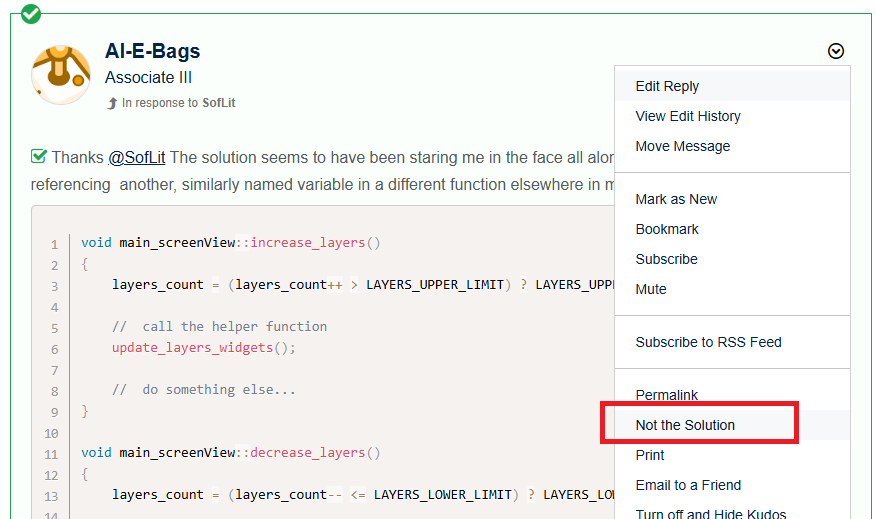The image size is (876, 519).
Task: Click the in-response-to arrow icon
Action: pos(112,103)
